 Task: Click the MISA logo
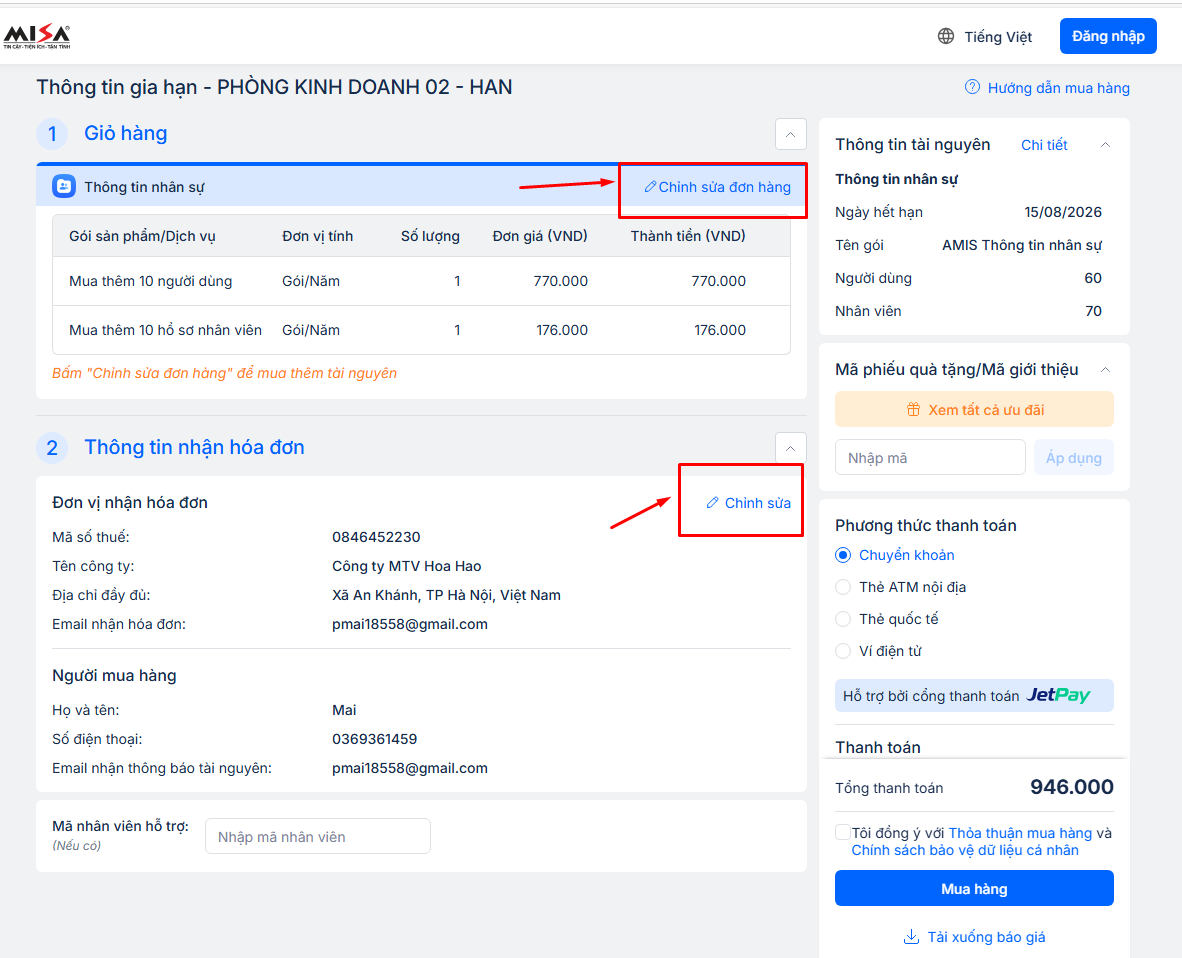tap(37, 37)
